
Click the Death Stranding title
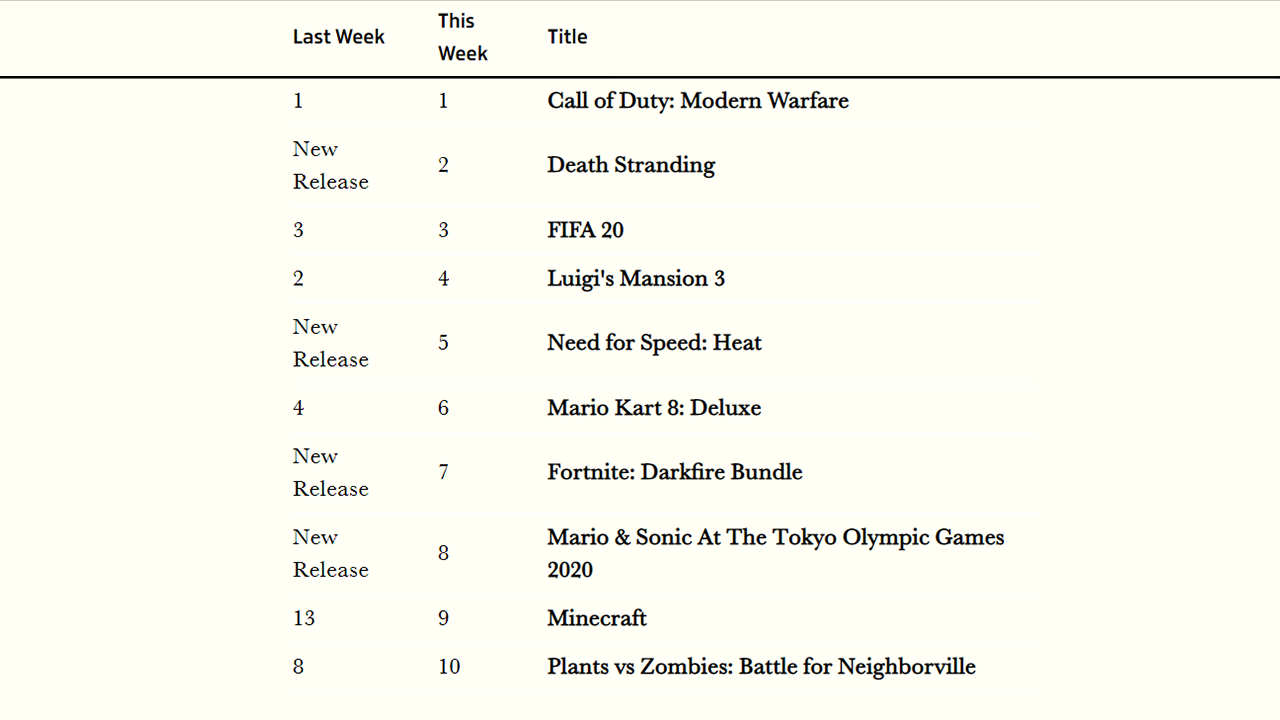(x=631, y=165)
